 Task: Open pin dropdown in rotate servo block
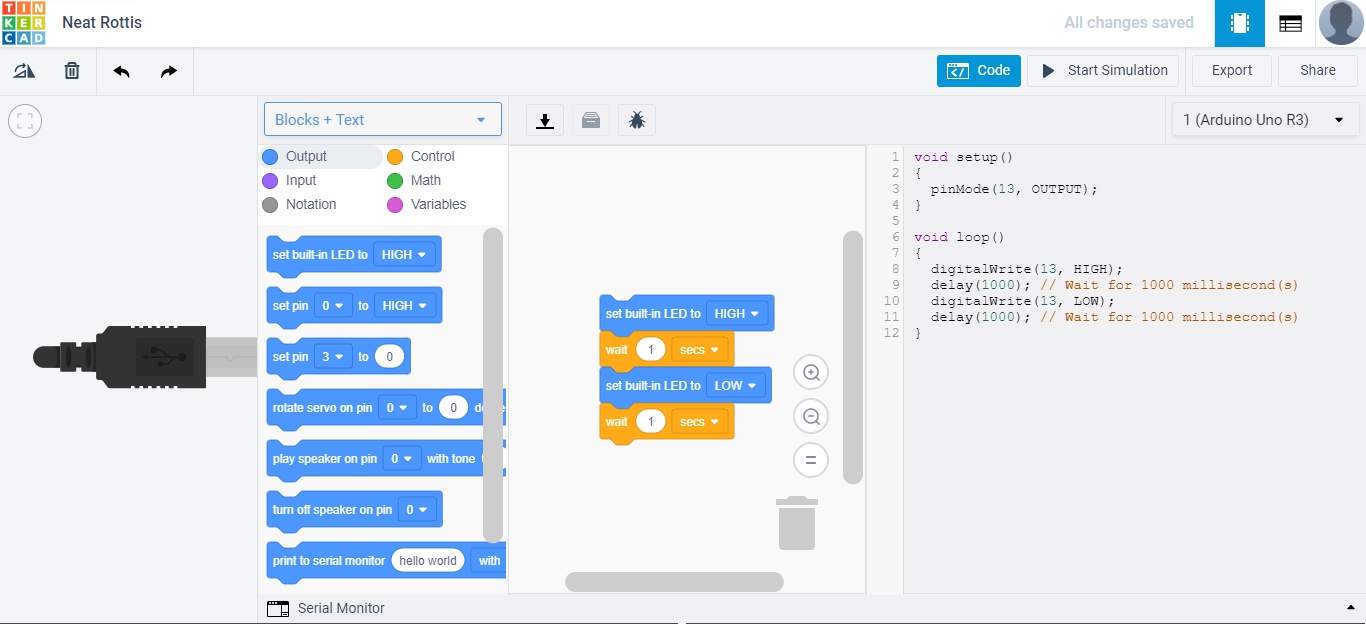pyautogui.click(x=397, y=408)
